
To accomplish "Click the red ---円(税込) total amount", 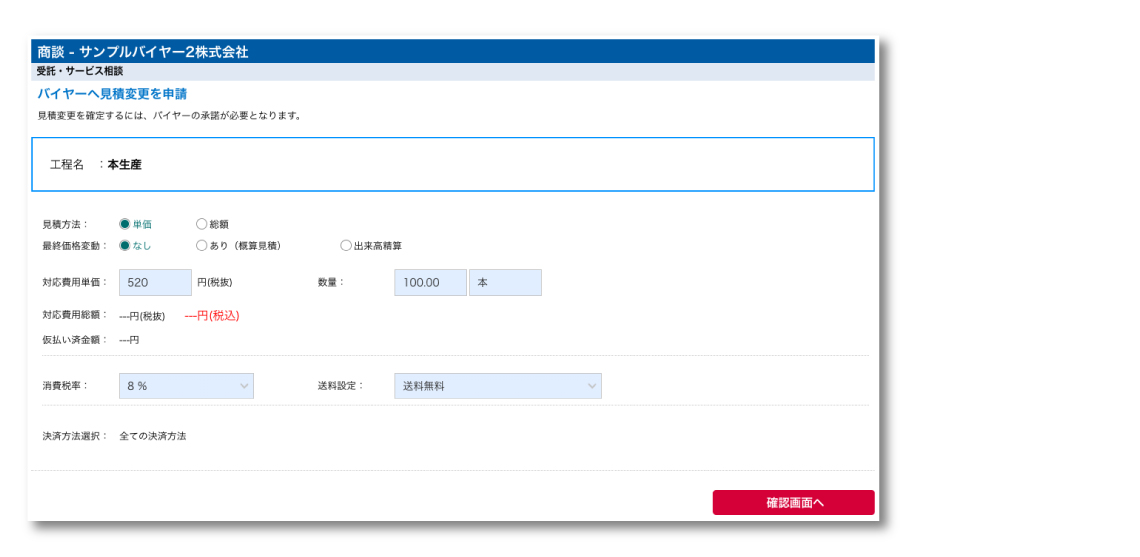I will tap(212, 316).
